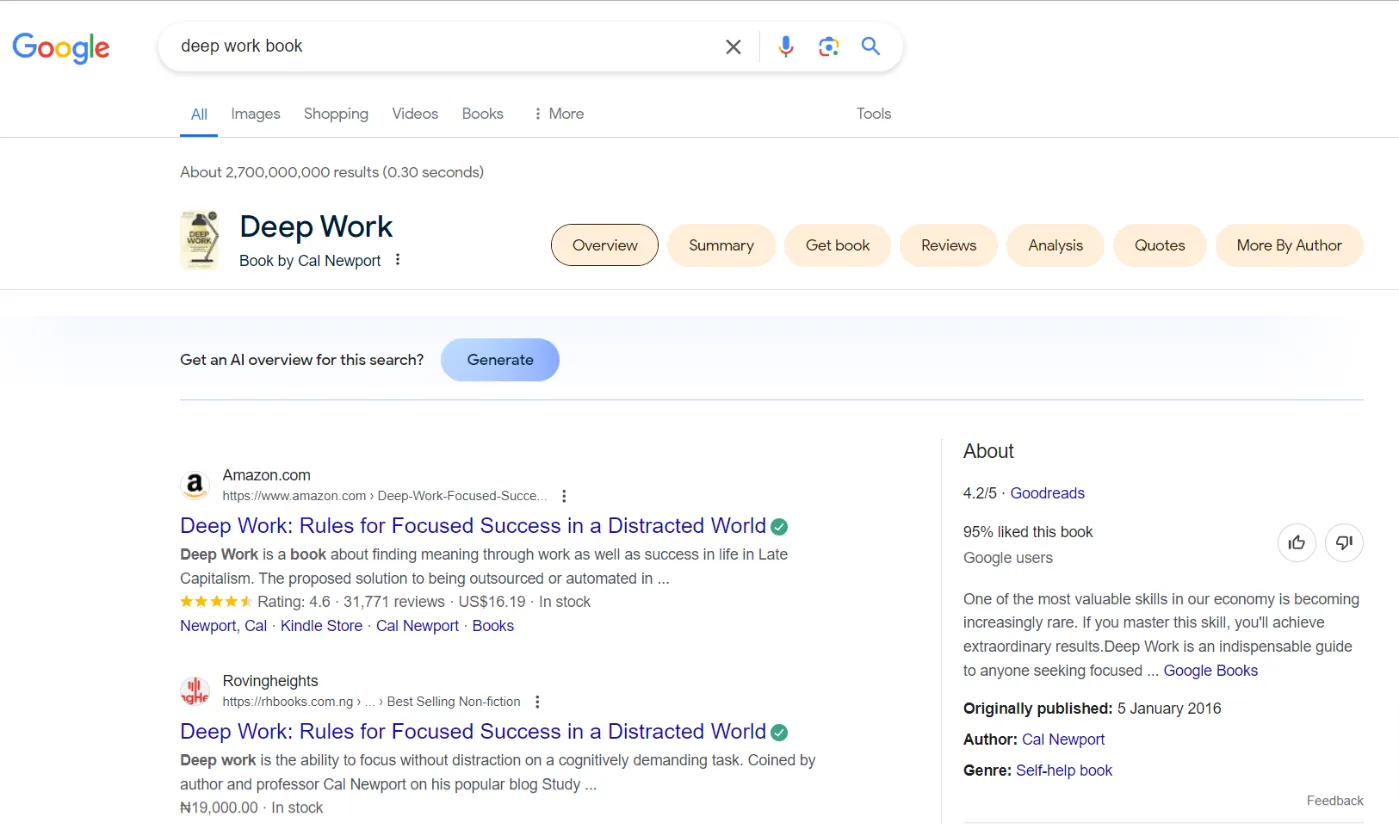1399x824 pixels.
Task: Click the ₦19,000.00 In stock text
Action: click(x=251, y=808)
